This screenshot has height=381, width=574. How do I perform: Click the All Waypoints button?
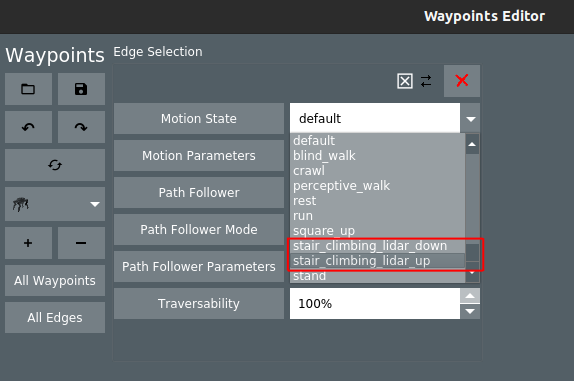pyautogui.click(x=55, y=280)
